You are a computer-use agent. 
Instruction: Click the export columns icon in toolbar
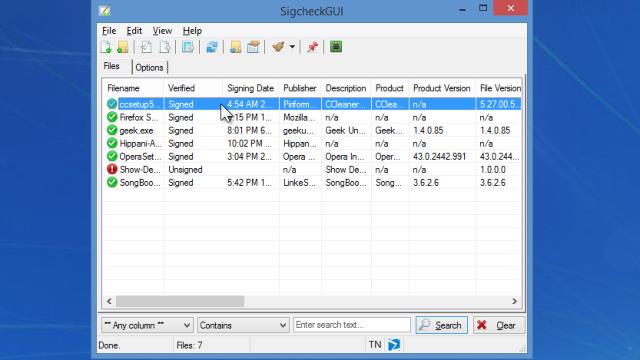click(x=188, y=47)
